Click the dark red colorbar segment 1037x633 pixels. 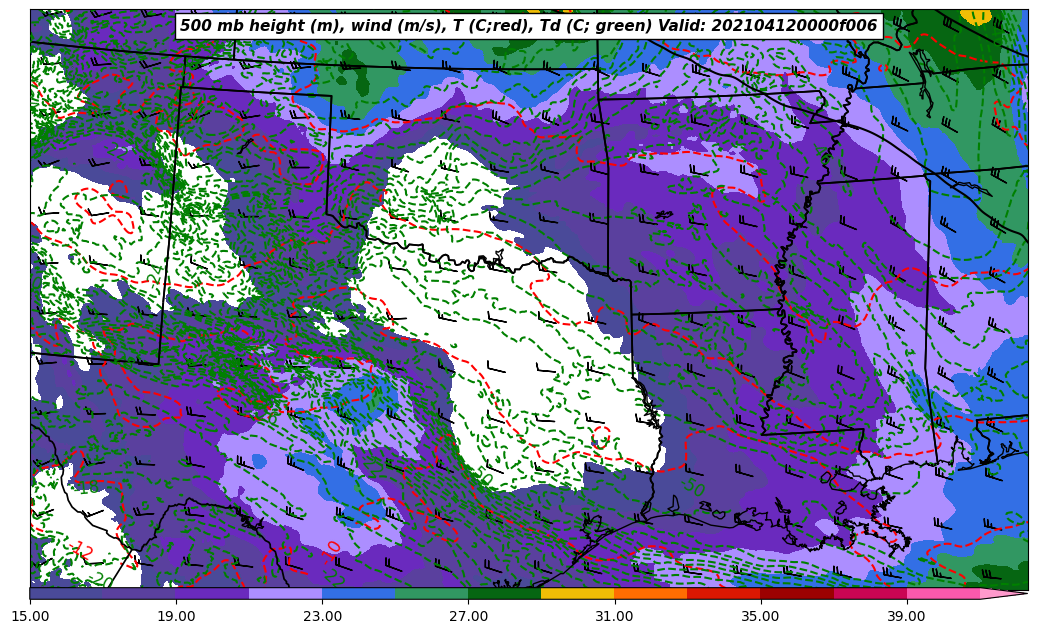pos(796,593)
